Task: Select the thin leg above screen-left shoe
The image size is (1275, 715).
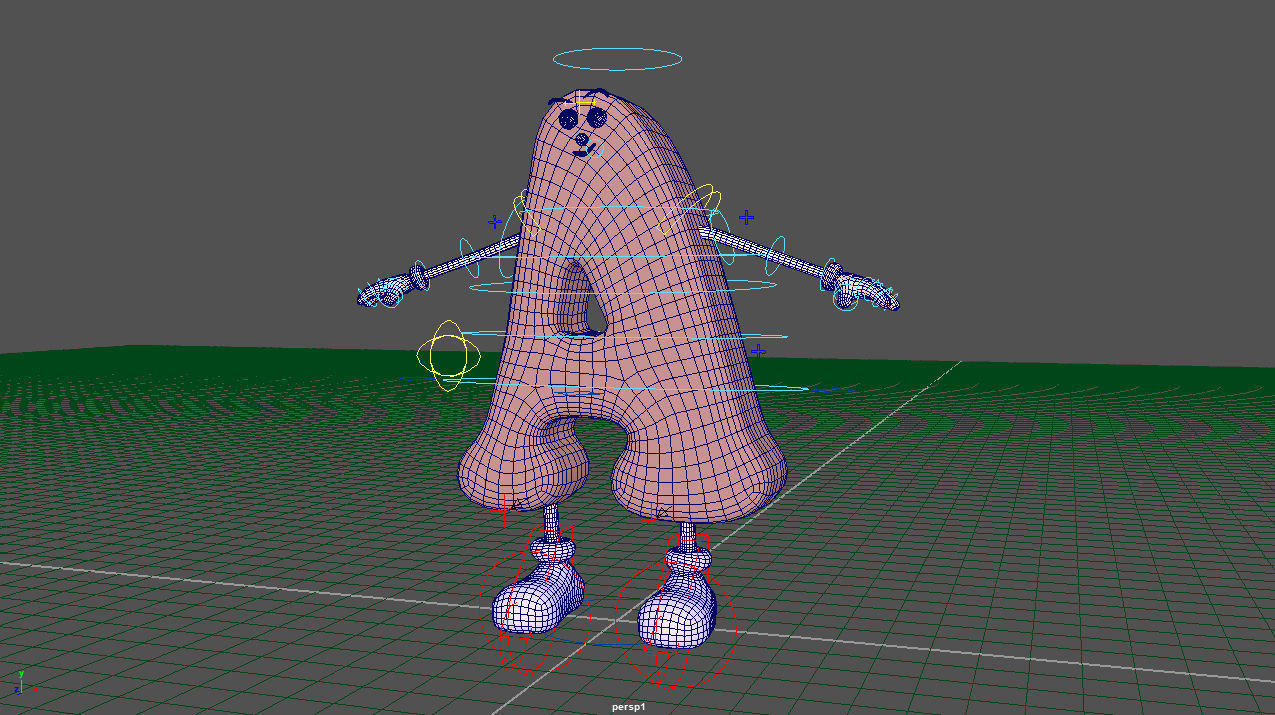Action: tap(551, 520)
